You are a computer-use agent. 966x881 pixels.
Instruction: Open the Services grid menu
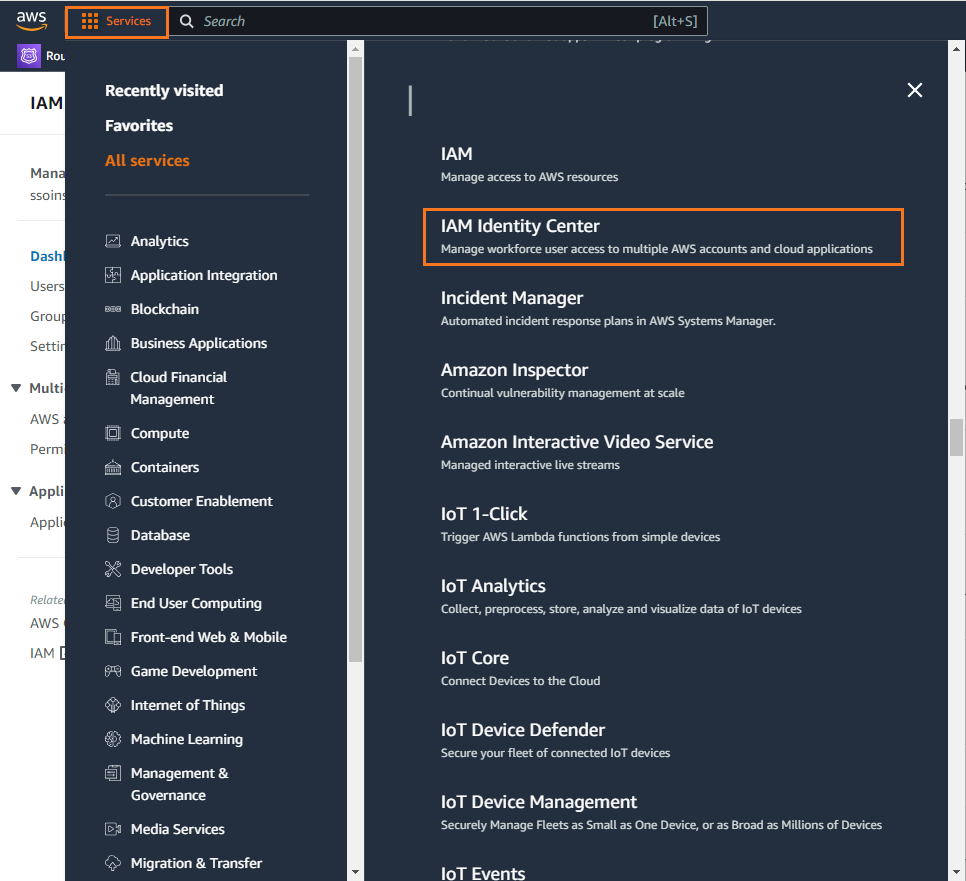pos(116,22)
